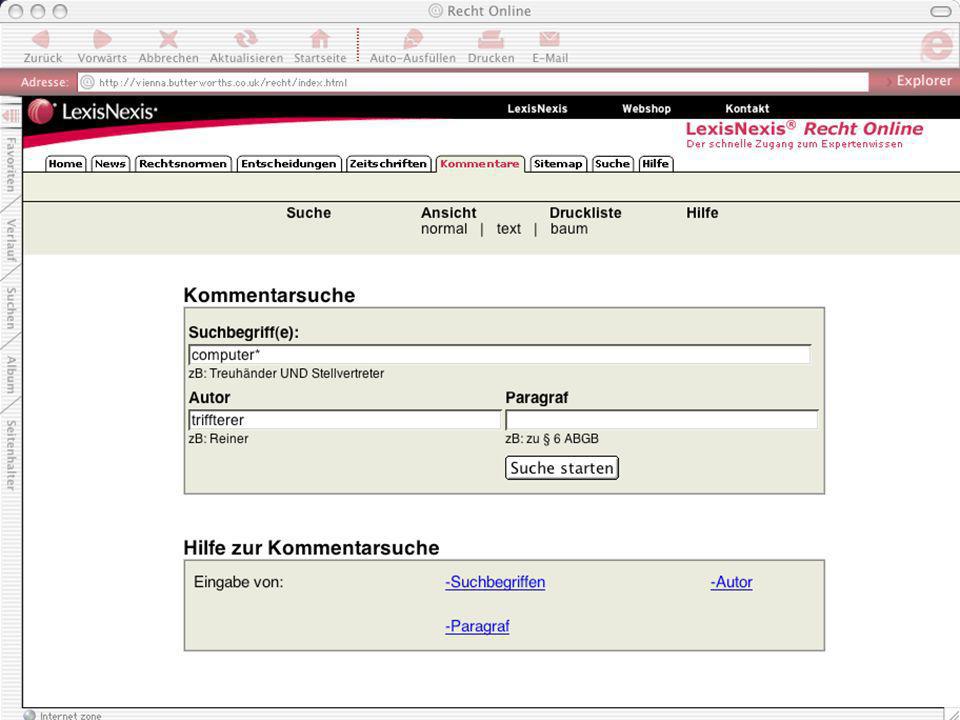Open the Album side tab
The image size is (960, 720).
10,375
